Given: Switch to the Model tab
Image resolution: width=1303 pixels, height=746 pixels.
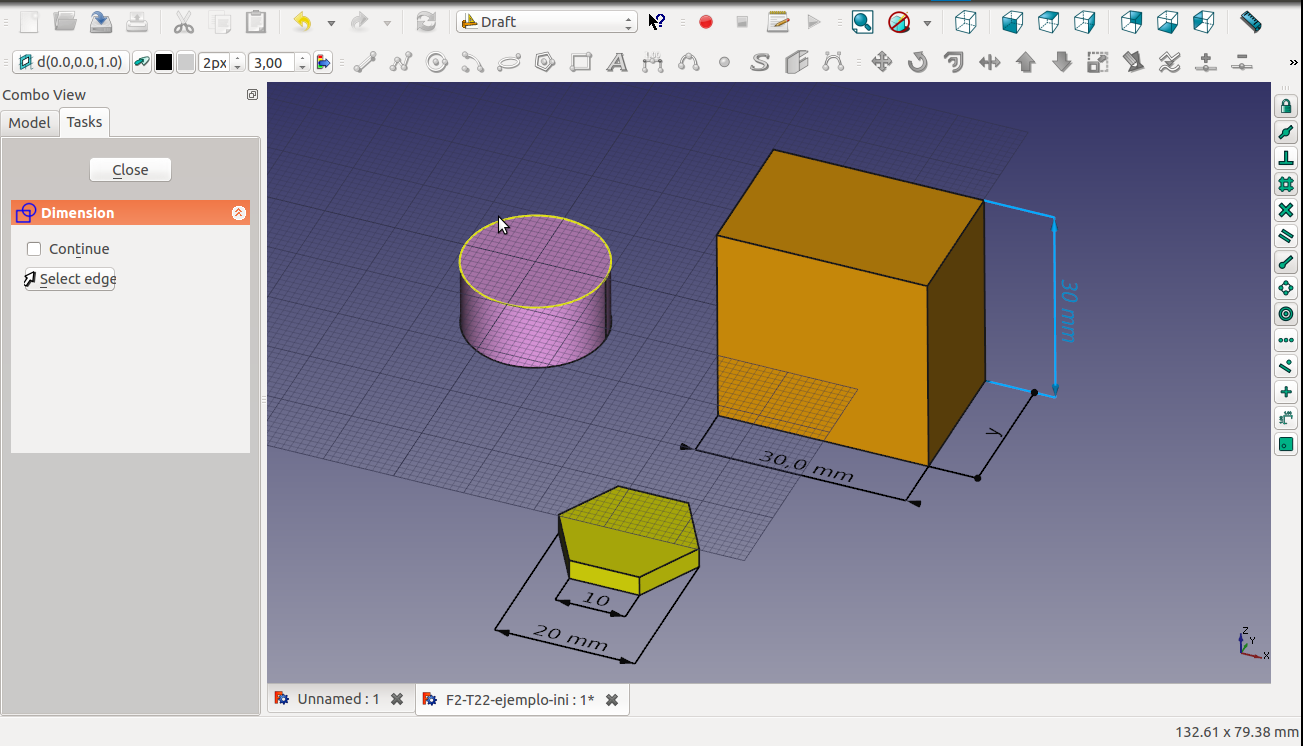Looking at the screenshot, I should [x=29, y=122].
